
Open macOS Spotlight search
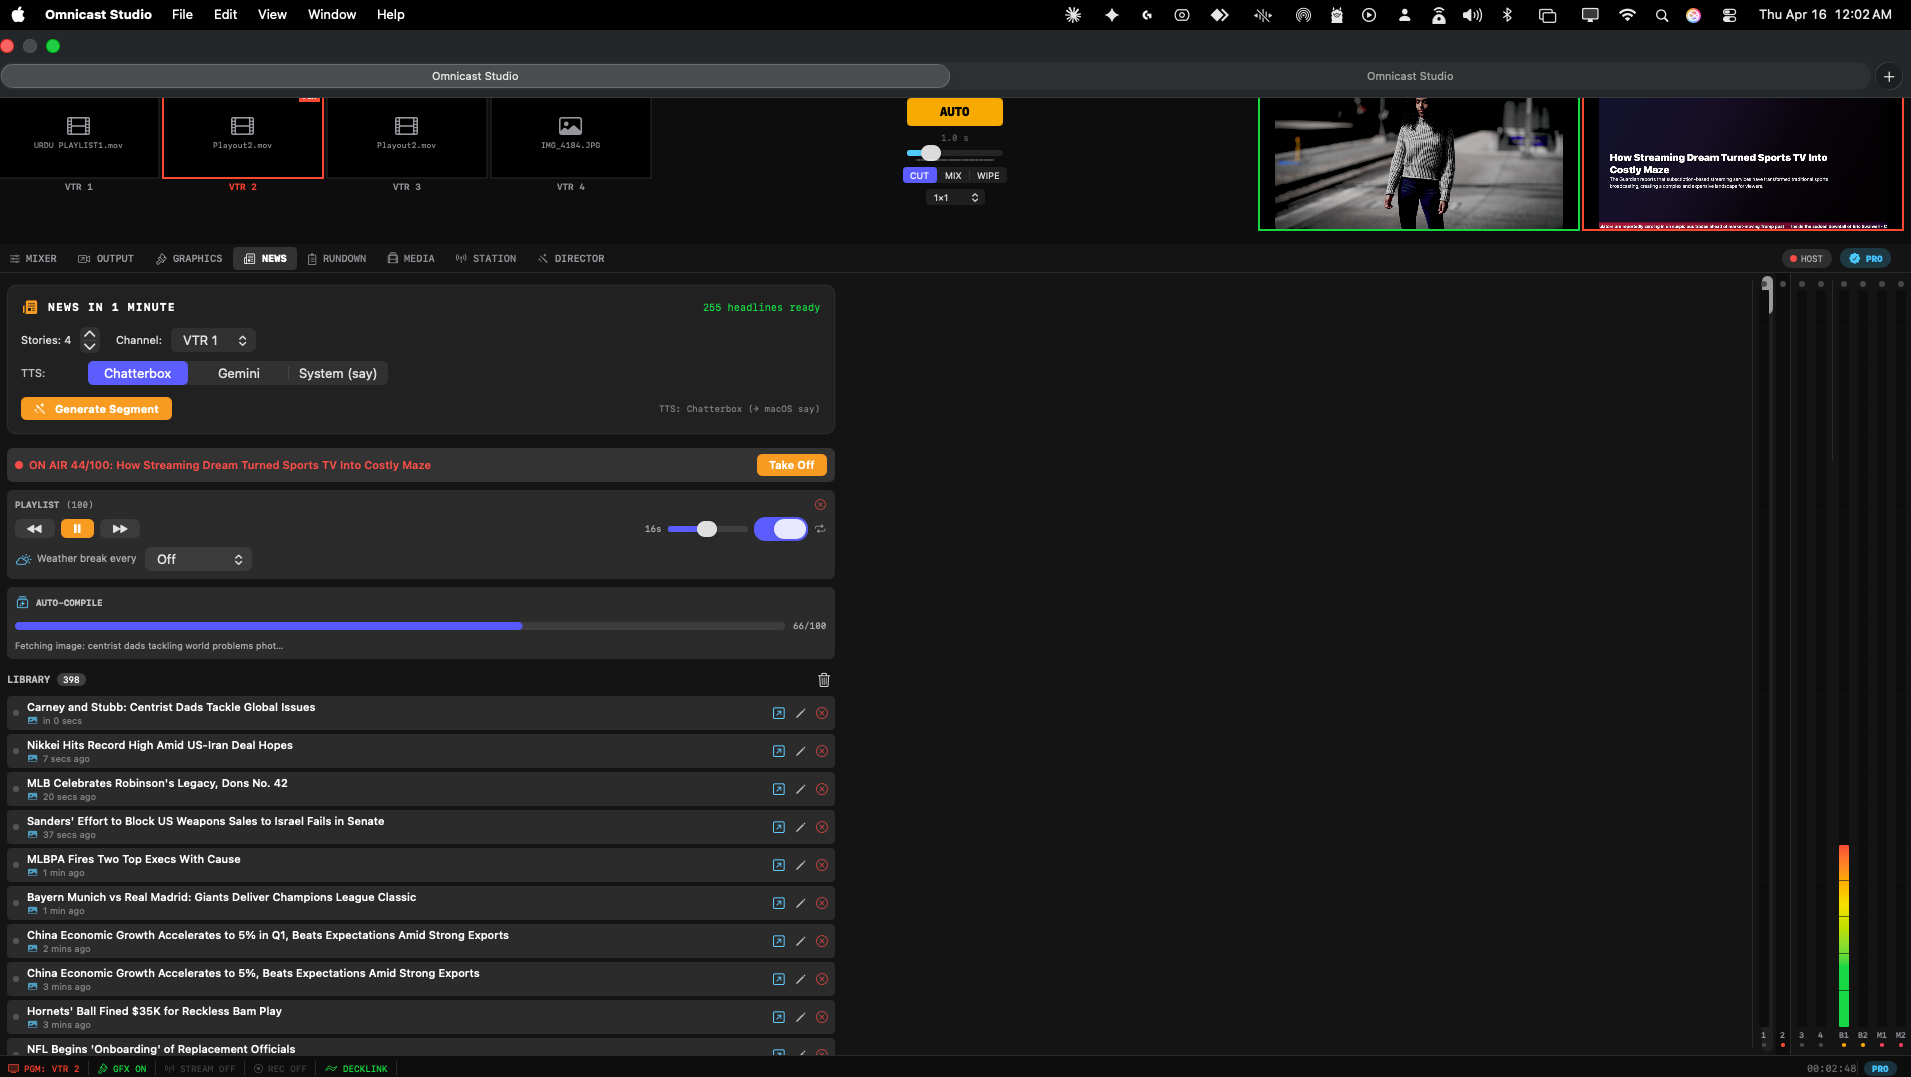1661,15
